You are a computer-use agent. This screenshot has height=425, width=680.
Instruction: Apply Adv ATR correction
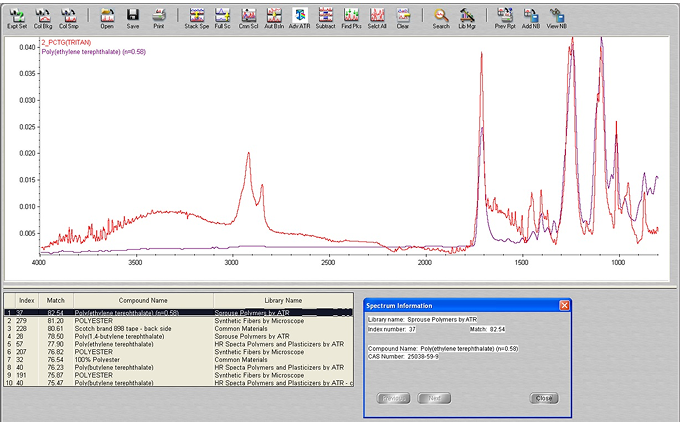(x=299, y=17)
